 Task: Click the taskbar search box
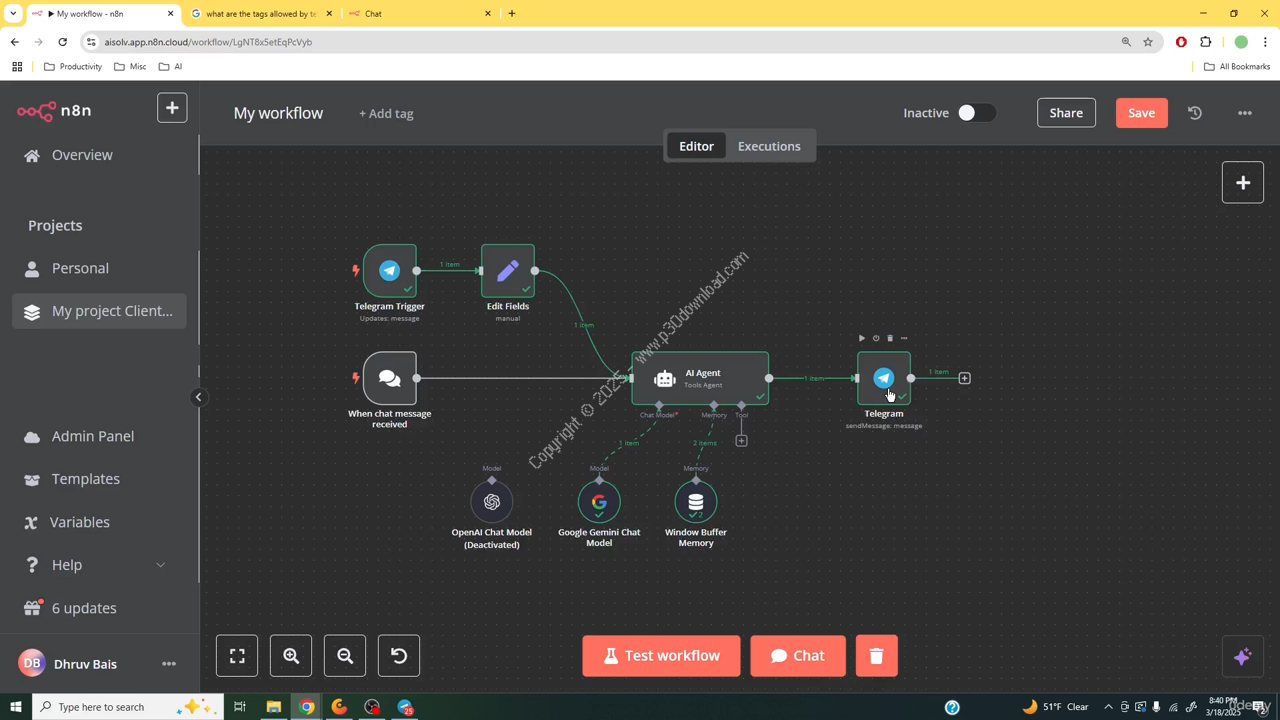[130, 707]
